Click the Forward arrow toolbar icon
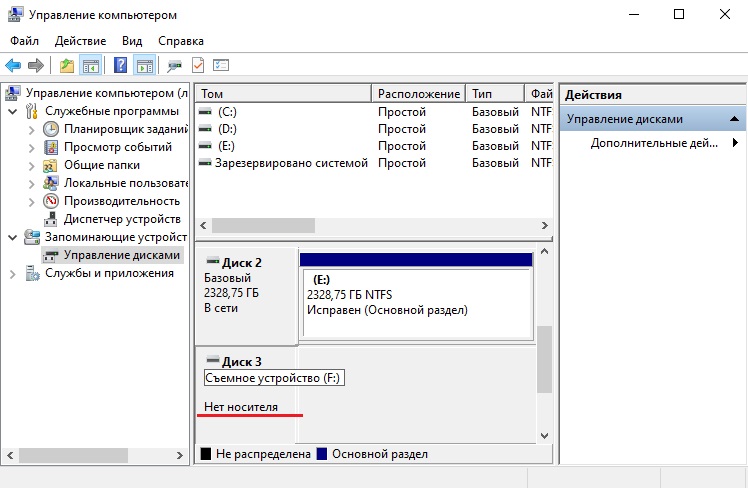 36,65
